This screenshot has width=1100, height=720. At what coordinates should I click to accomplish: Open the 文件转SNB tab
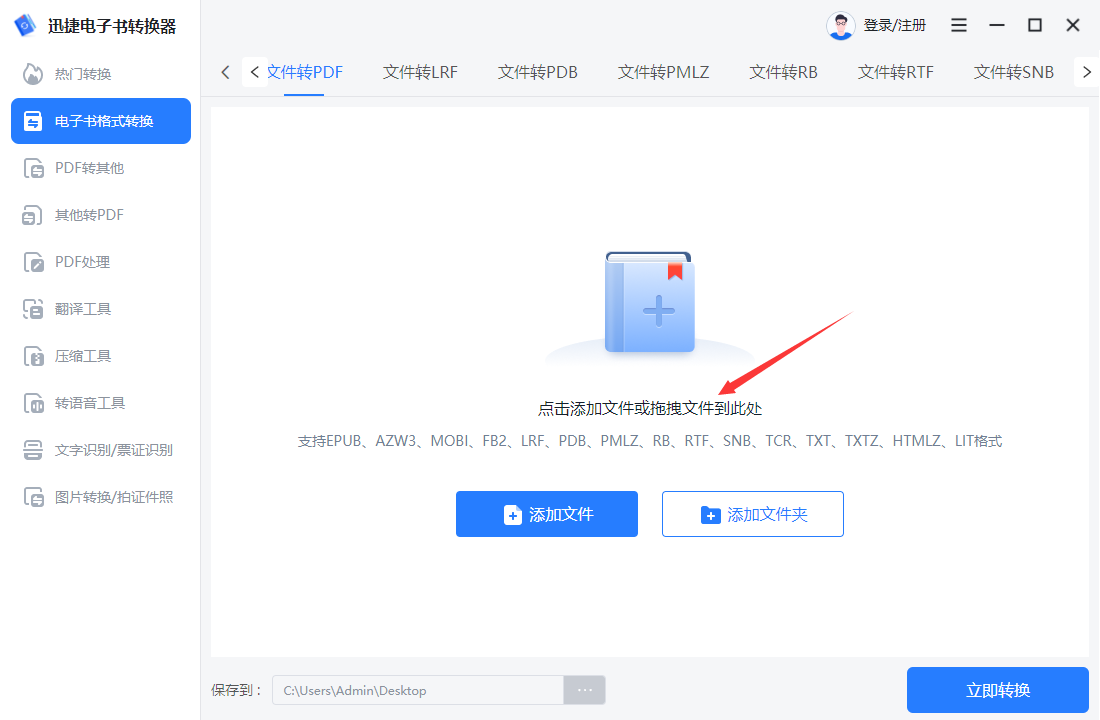1013,72
